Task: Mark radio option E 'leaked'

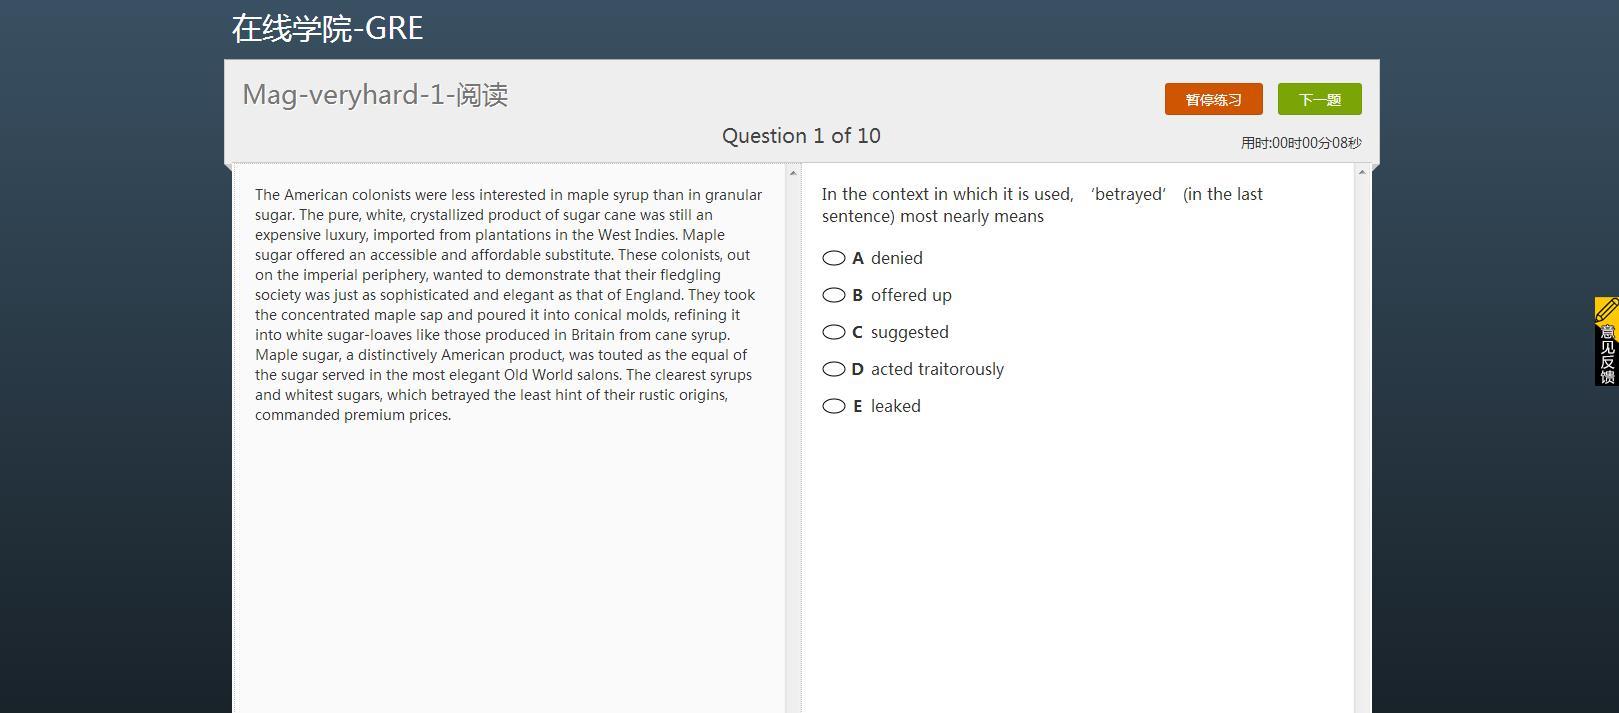Action: coord(834,406)
